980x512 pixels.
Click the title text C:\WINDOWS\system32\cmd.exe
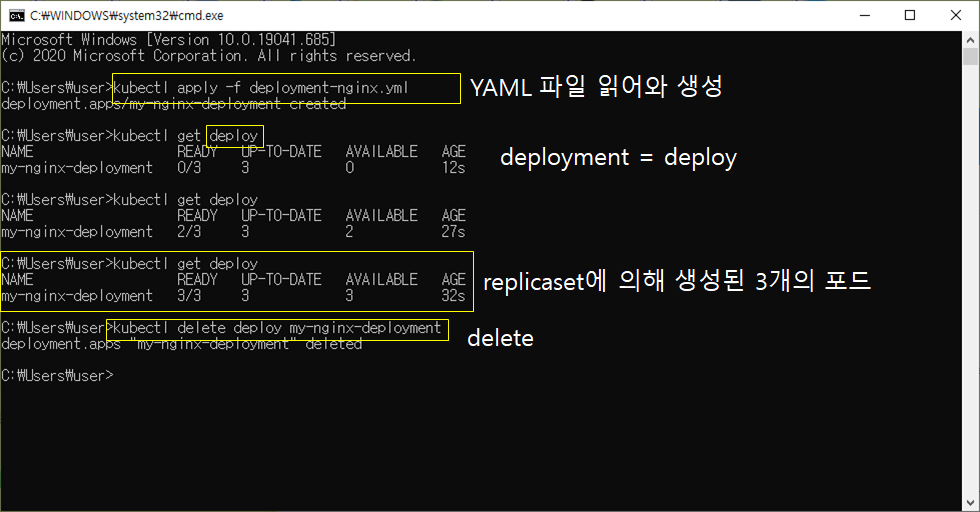[126, 15]
